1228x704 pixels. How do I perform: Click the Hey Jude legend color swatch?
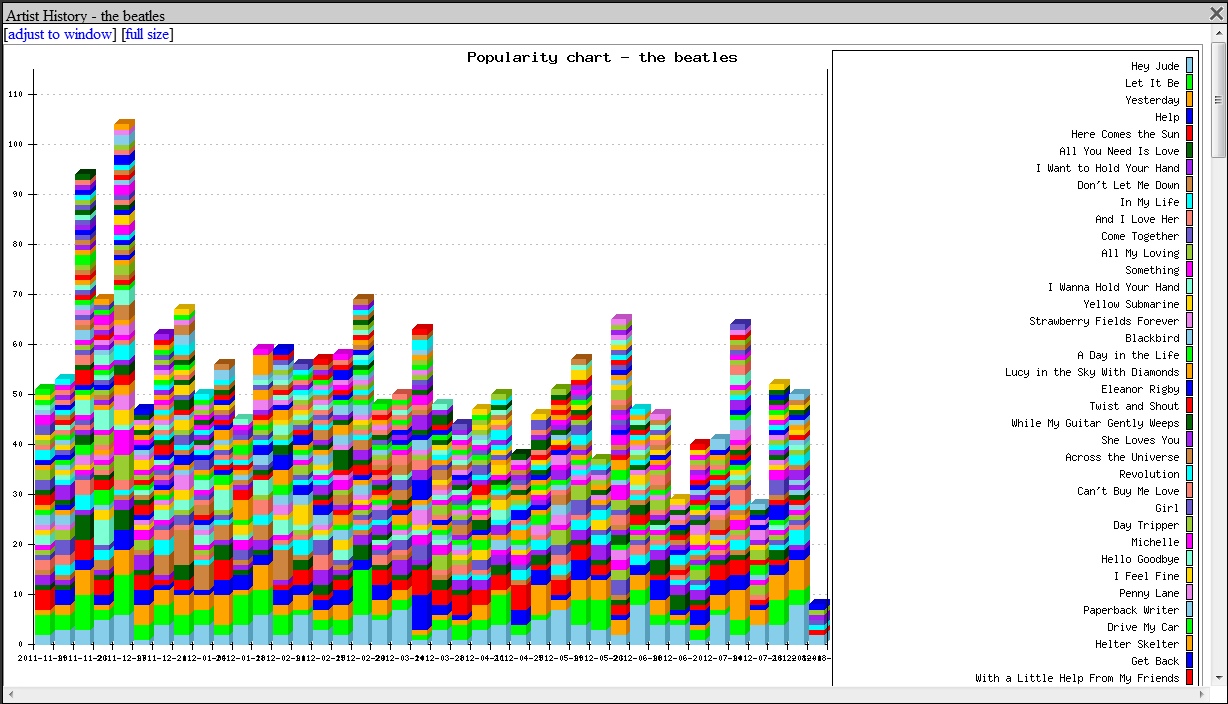[1189, 66]
